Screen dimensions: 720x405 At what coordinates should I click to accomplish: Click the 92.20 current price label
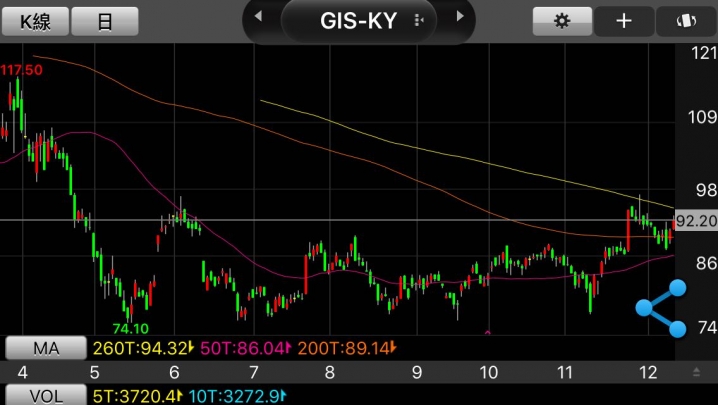[696, 221]
